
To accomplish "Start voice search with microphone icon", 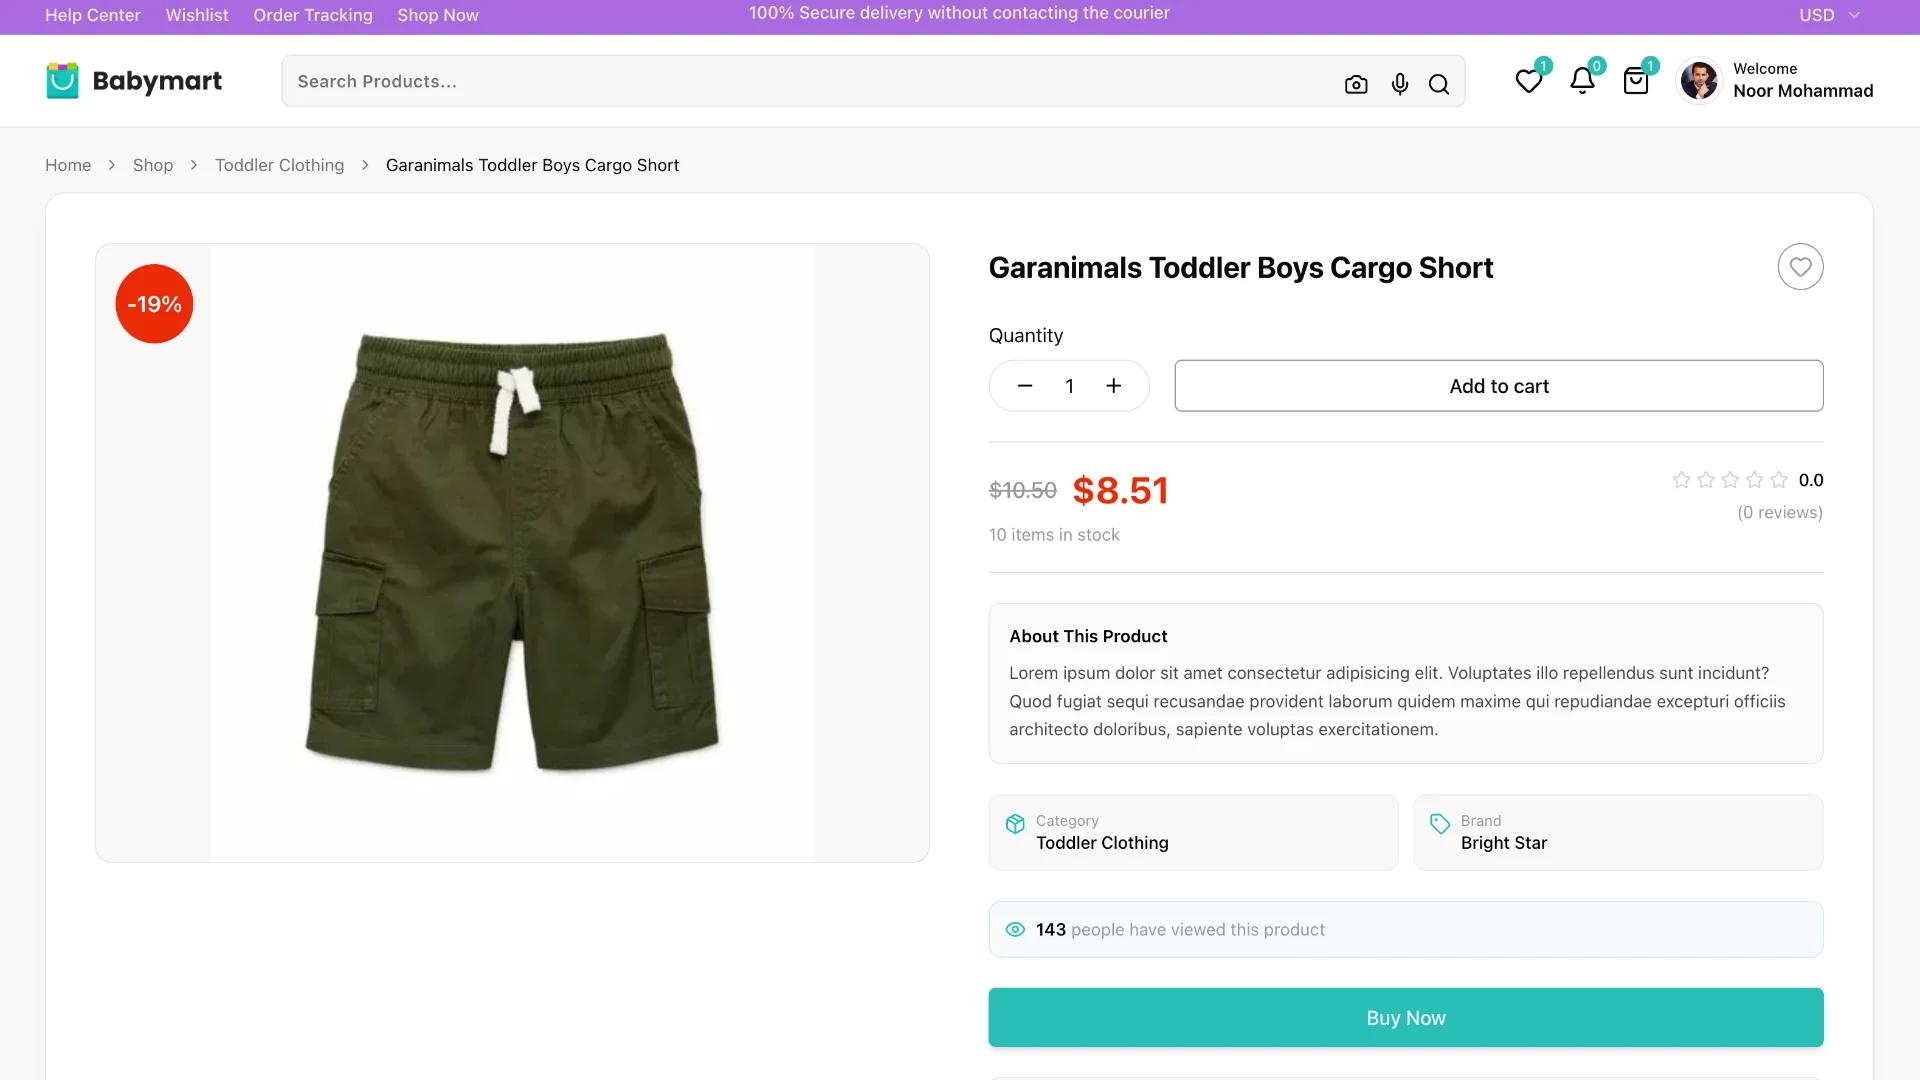I will click(1399, 84).
